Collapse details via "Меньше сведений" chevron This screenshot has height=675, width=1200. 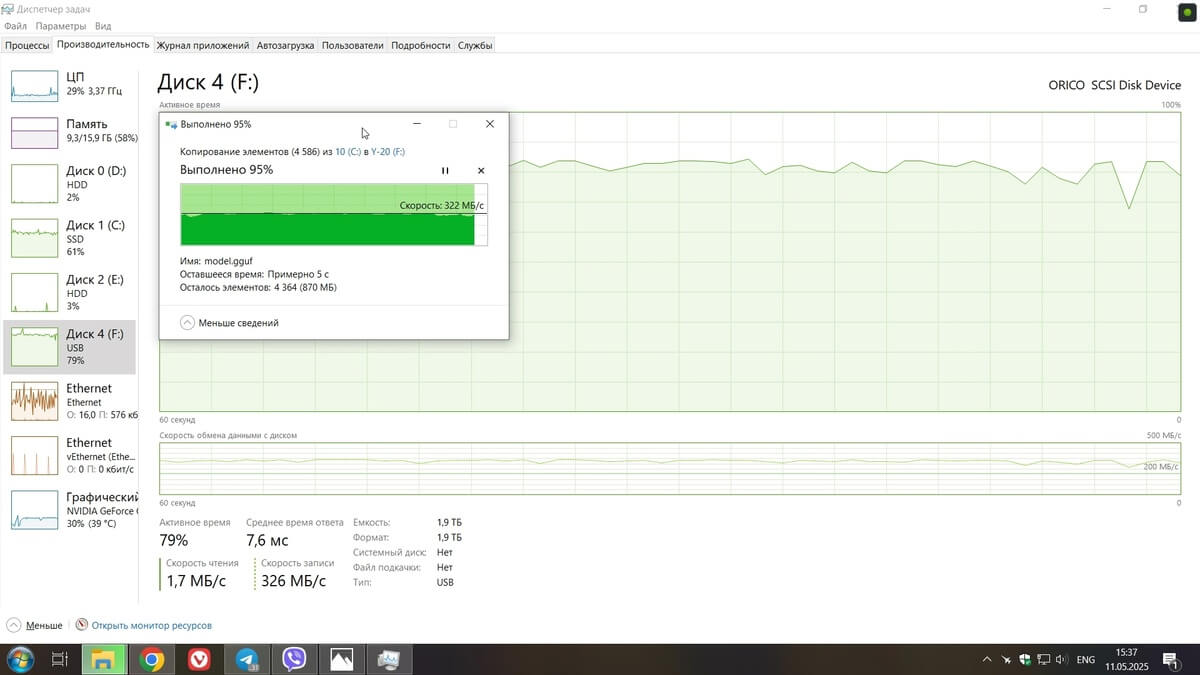click(x=188, y=323)
